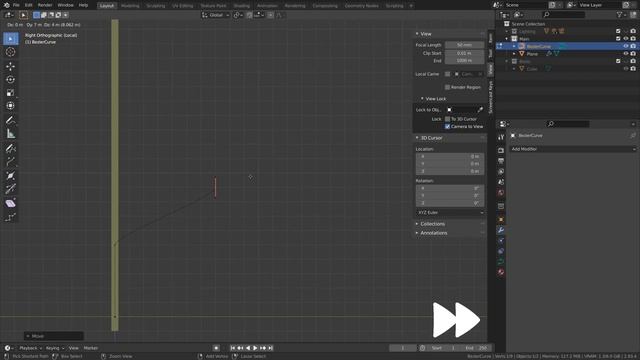Select the 3D Cursor tool
This screenshot has height=360, width=640.
pos(11,52)
